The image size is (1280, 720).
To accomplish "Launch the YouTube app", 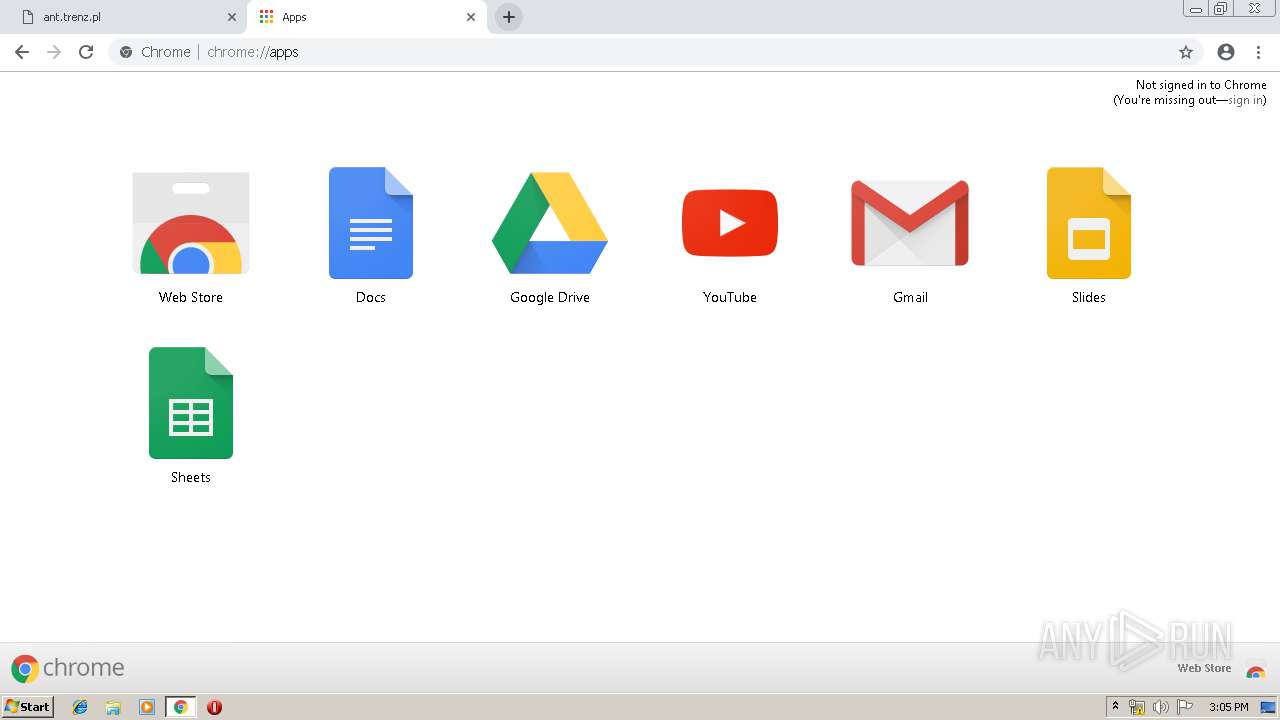I will [730, 238].
